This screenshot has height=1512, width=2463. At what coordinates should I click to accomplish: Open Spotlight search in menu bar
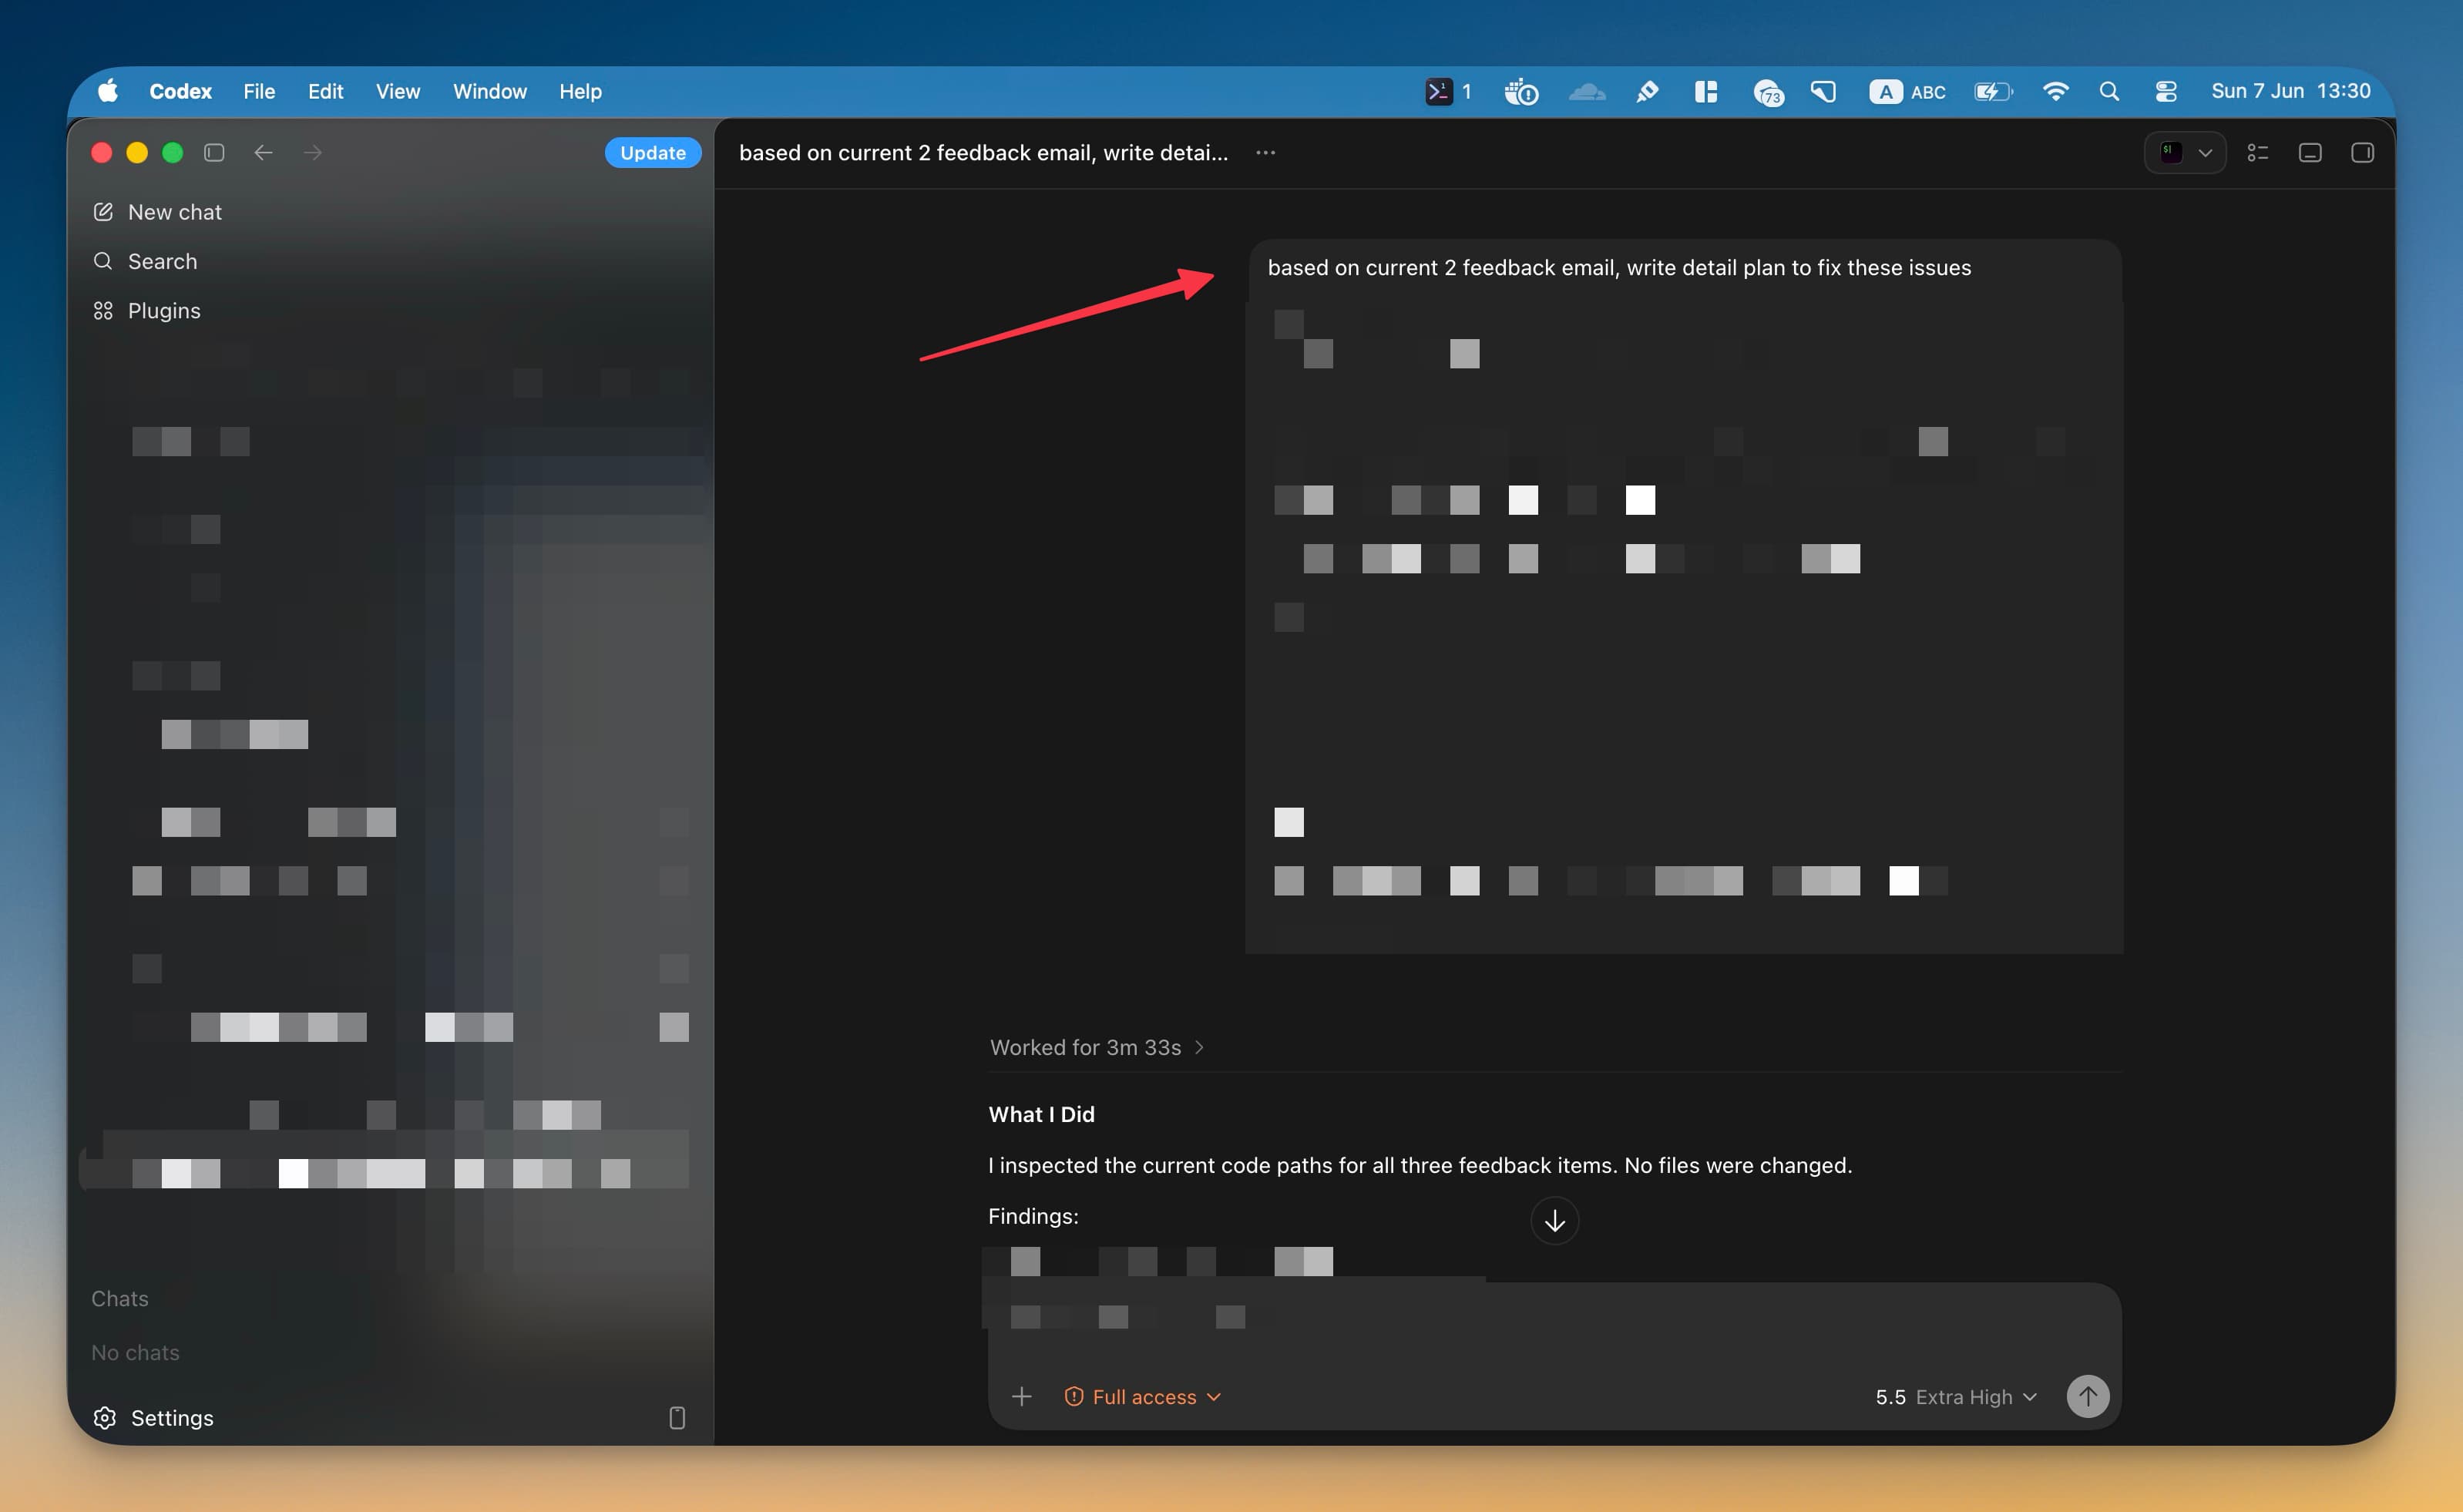tap(2109, 91)
